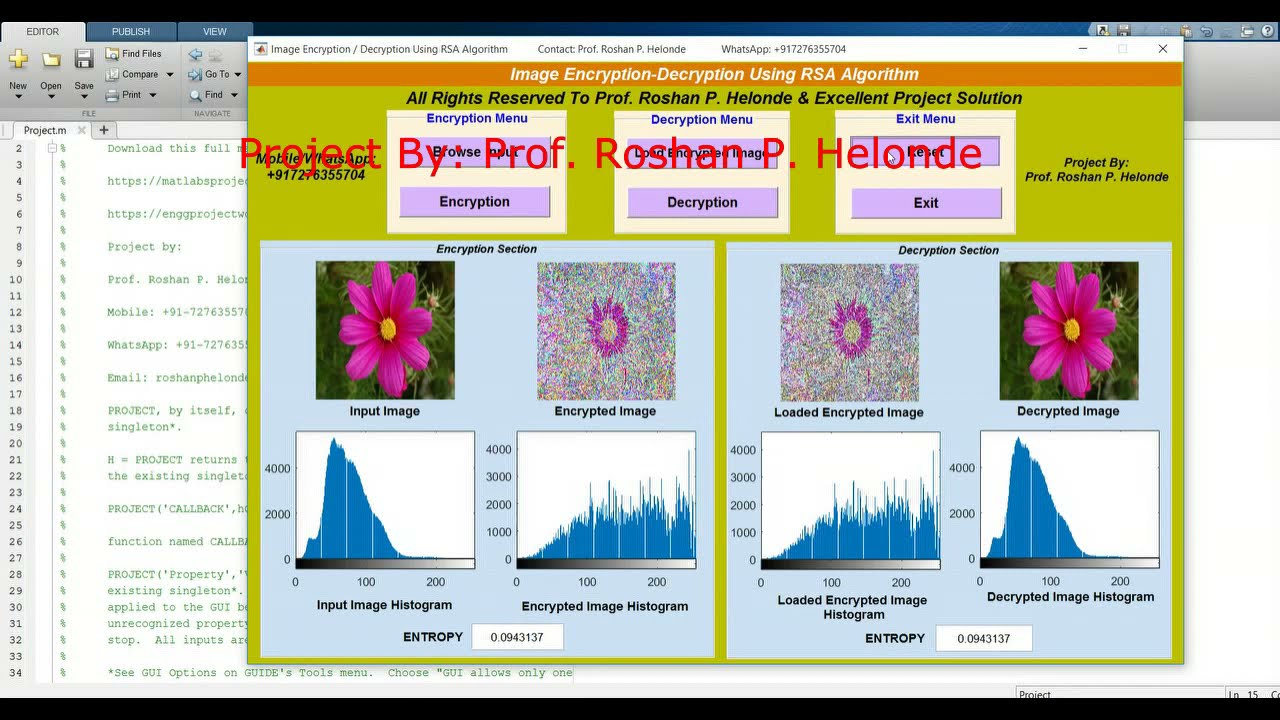The width and height of the screenshot is (1280, 720).
Task: Open the Open dropdown arrow
Action: [x=51, y=97]
